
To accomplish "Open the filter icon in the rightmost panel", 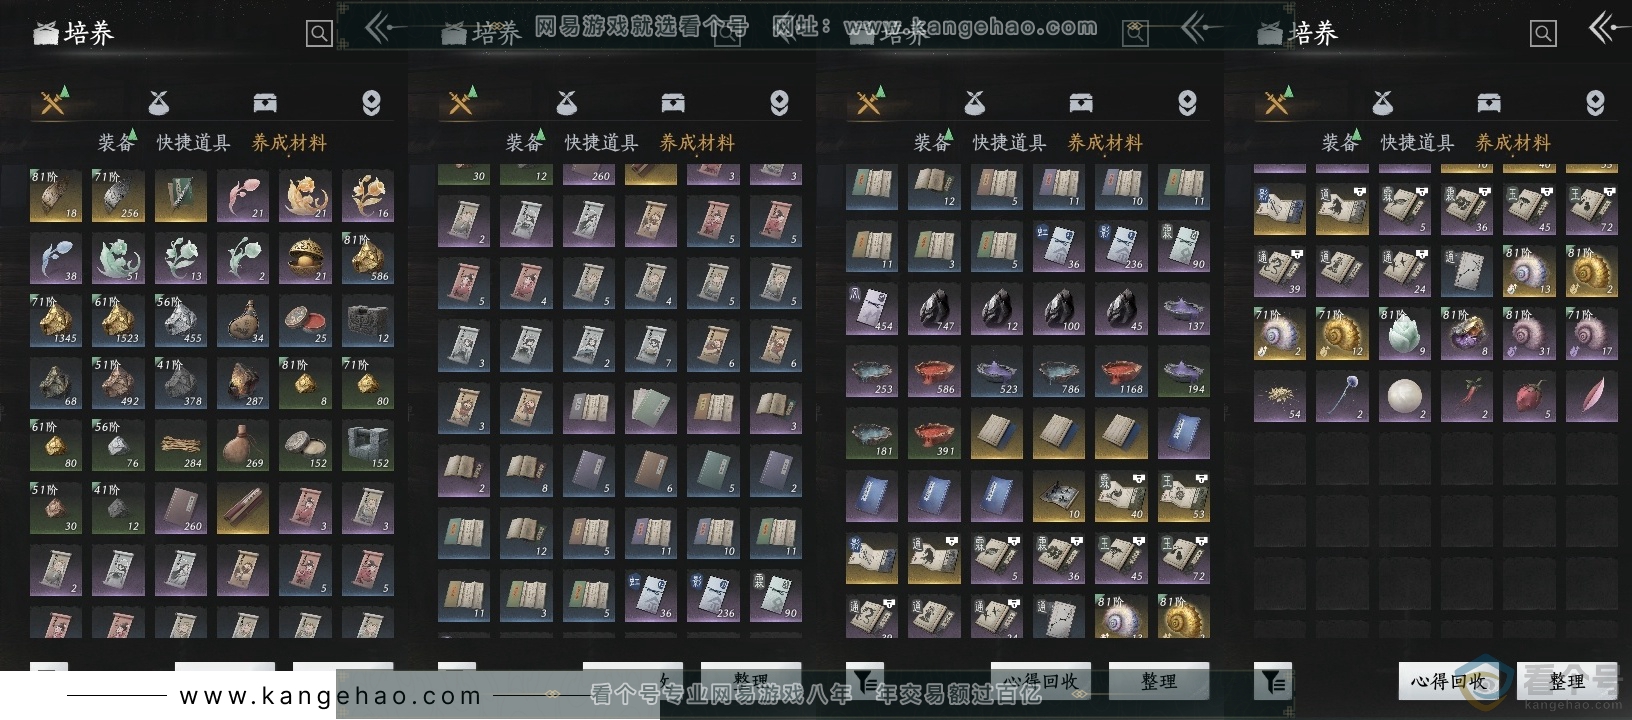I will [x=1273, y=682].
